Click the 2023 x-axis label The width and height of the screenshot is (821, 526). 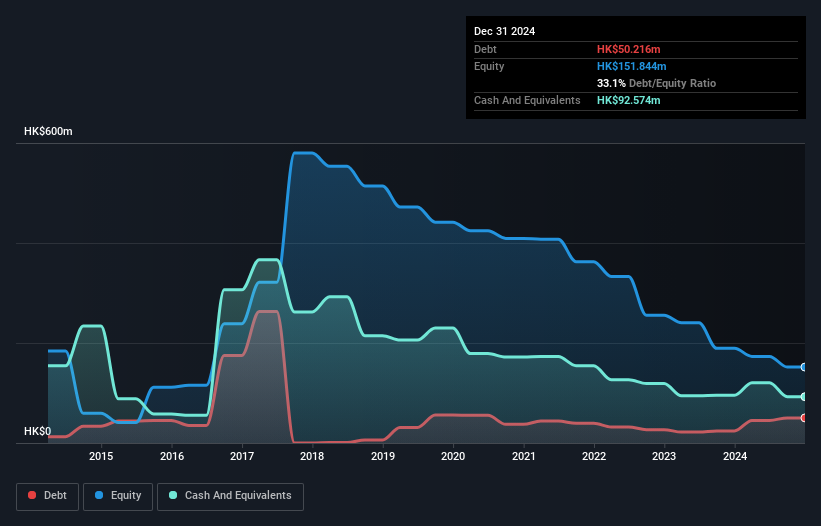[x=664, y=456]
